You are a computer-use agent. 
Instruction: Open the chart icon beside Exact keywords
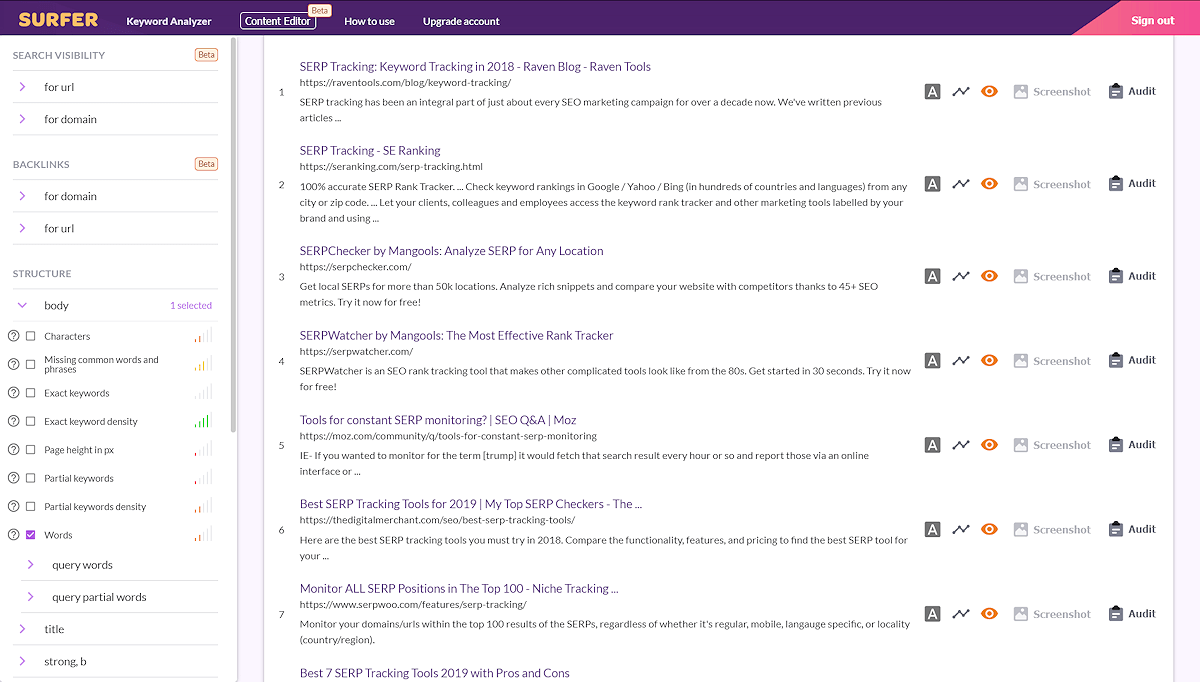click(x=201, y=392)
